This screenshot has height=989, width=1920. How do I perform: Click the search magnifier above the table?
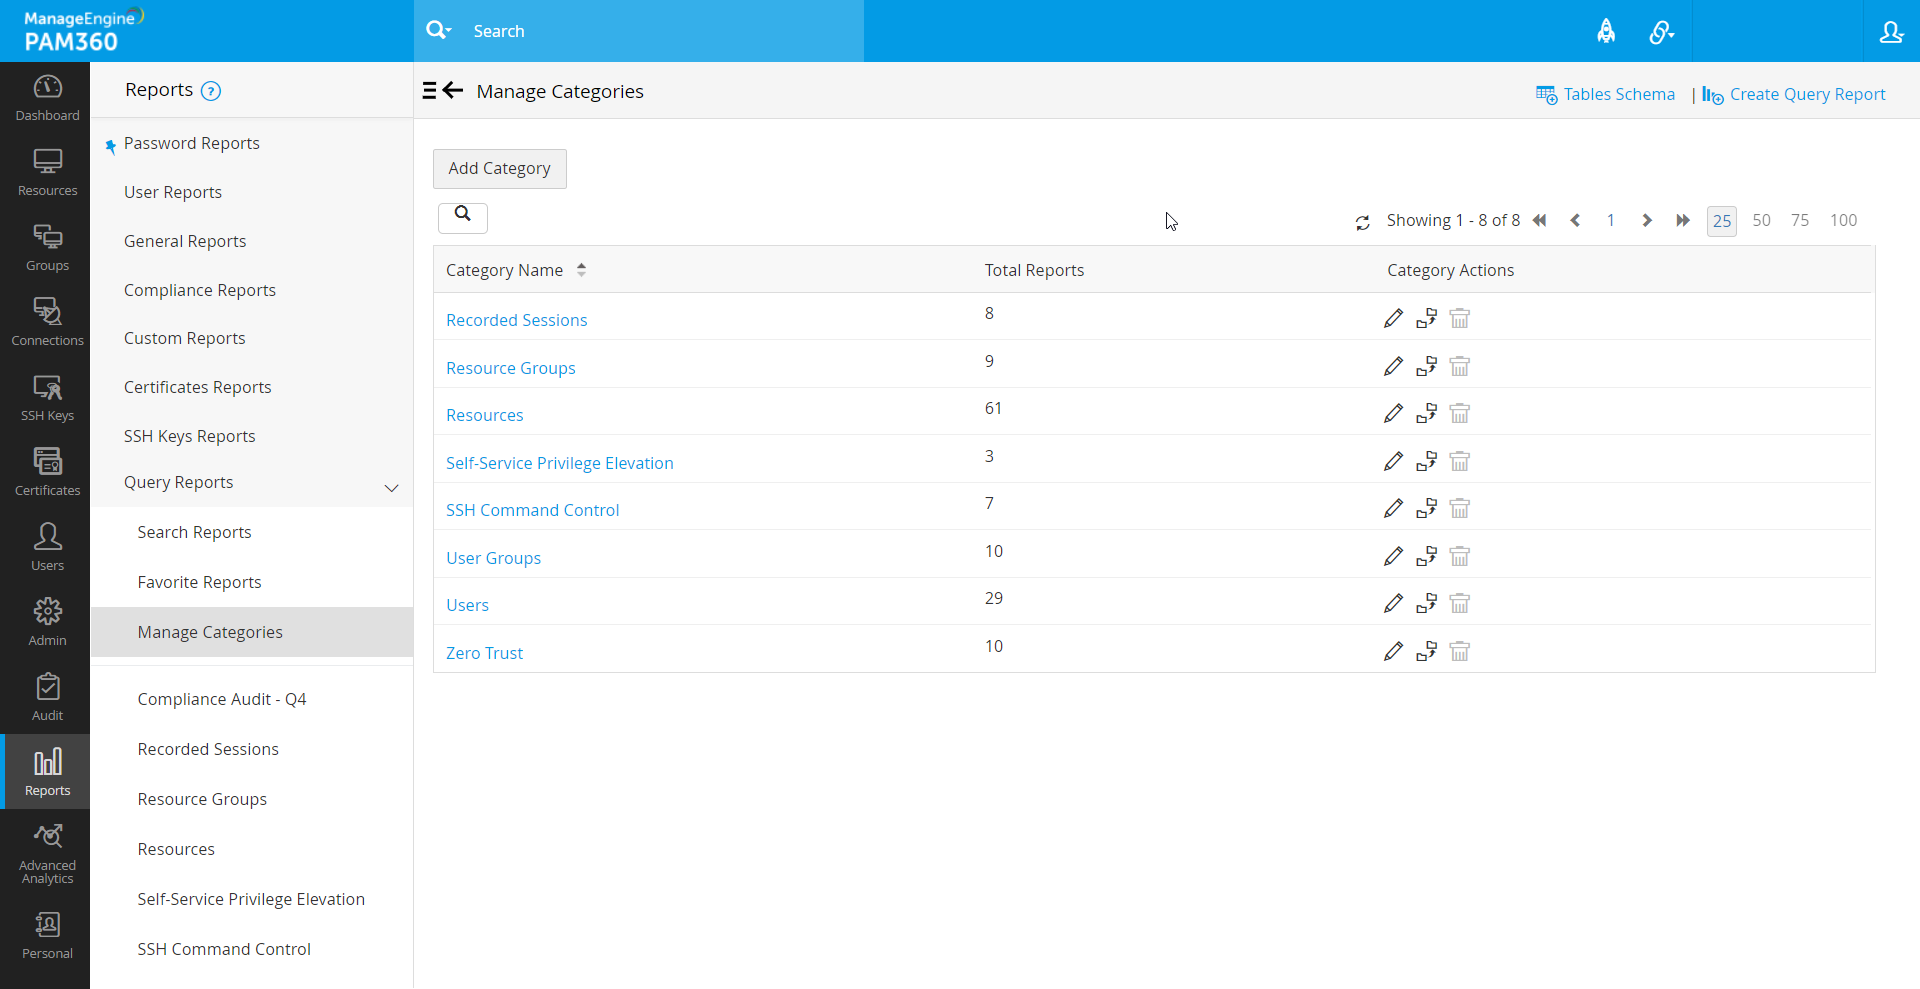pyautogui.click(x=462, y=217)
